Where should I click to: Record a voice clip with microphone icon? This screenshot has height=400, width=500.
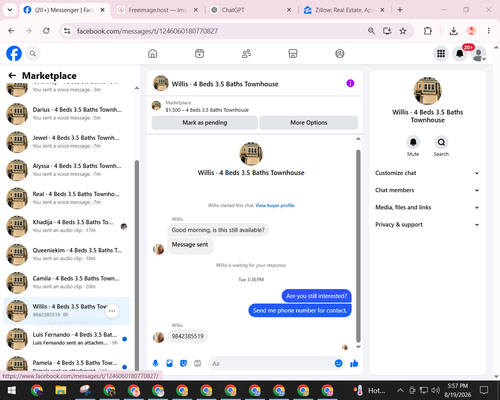(x=155, y=363)
